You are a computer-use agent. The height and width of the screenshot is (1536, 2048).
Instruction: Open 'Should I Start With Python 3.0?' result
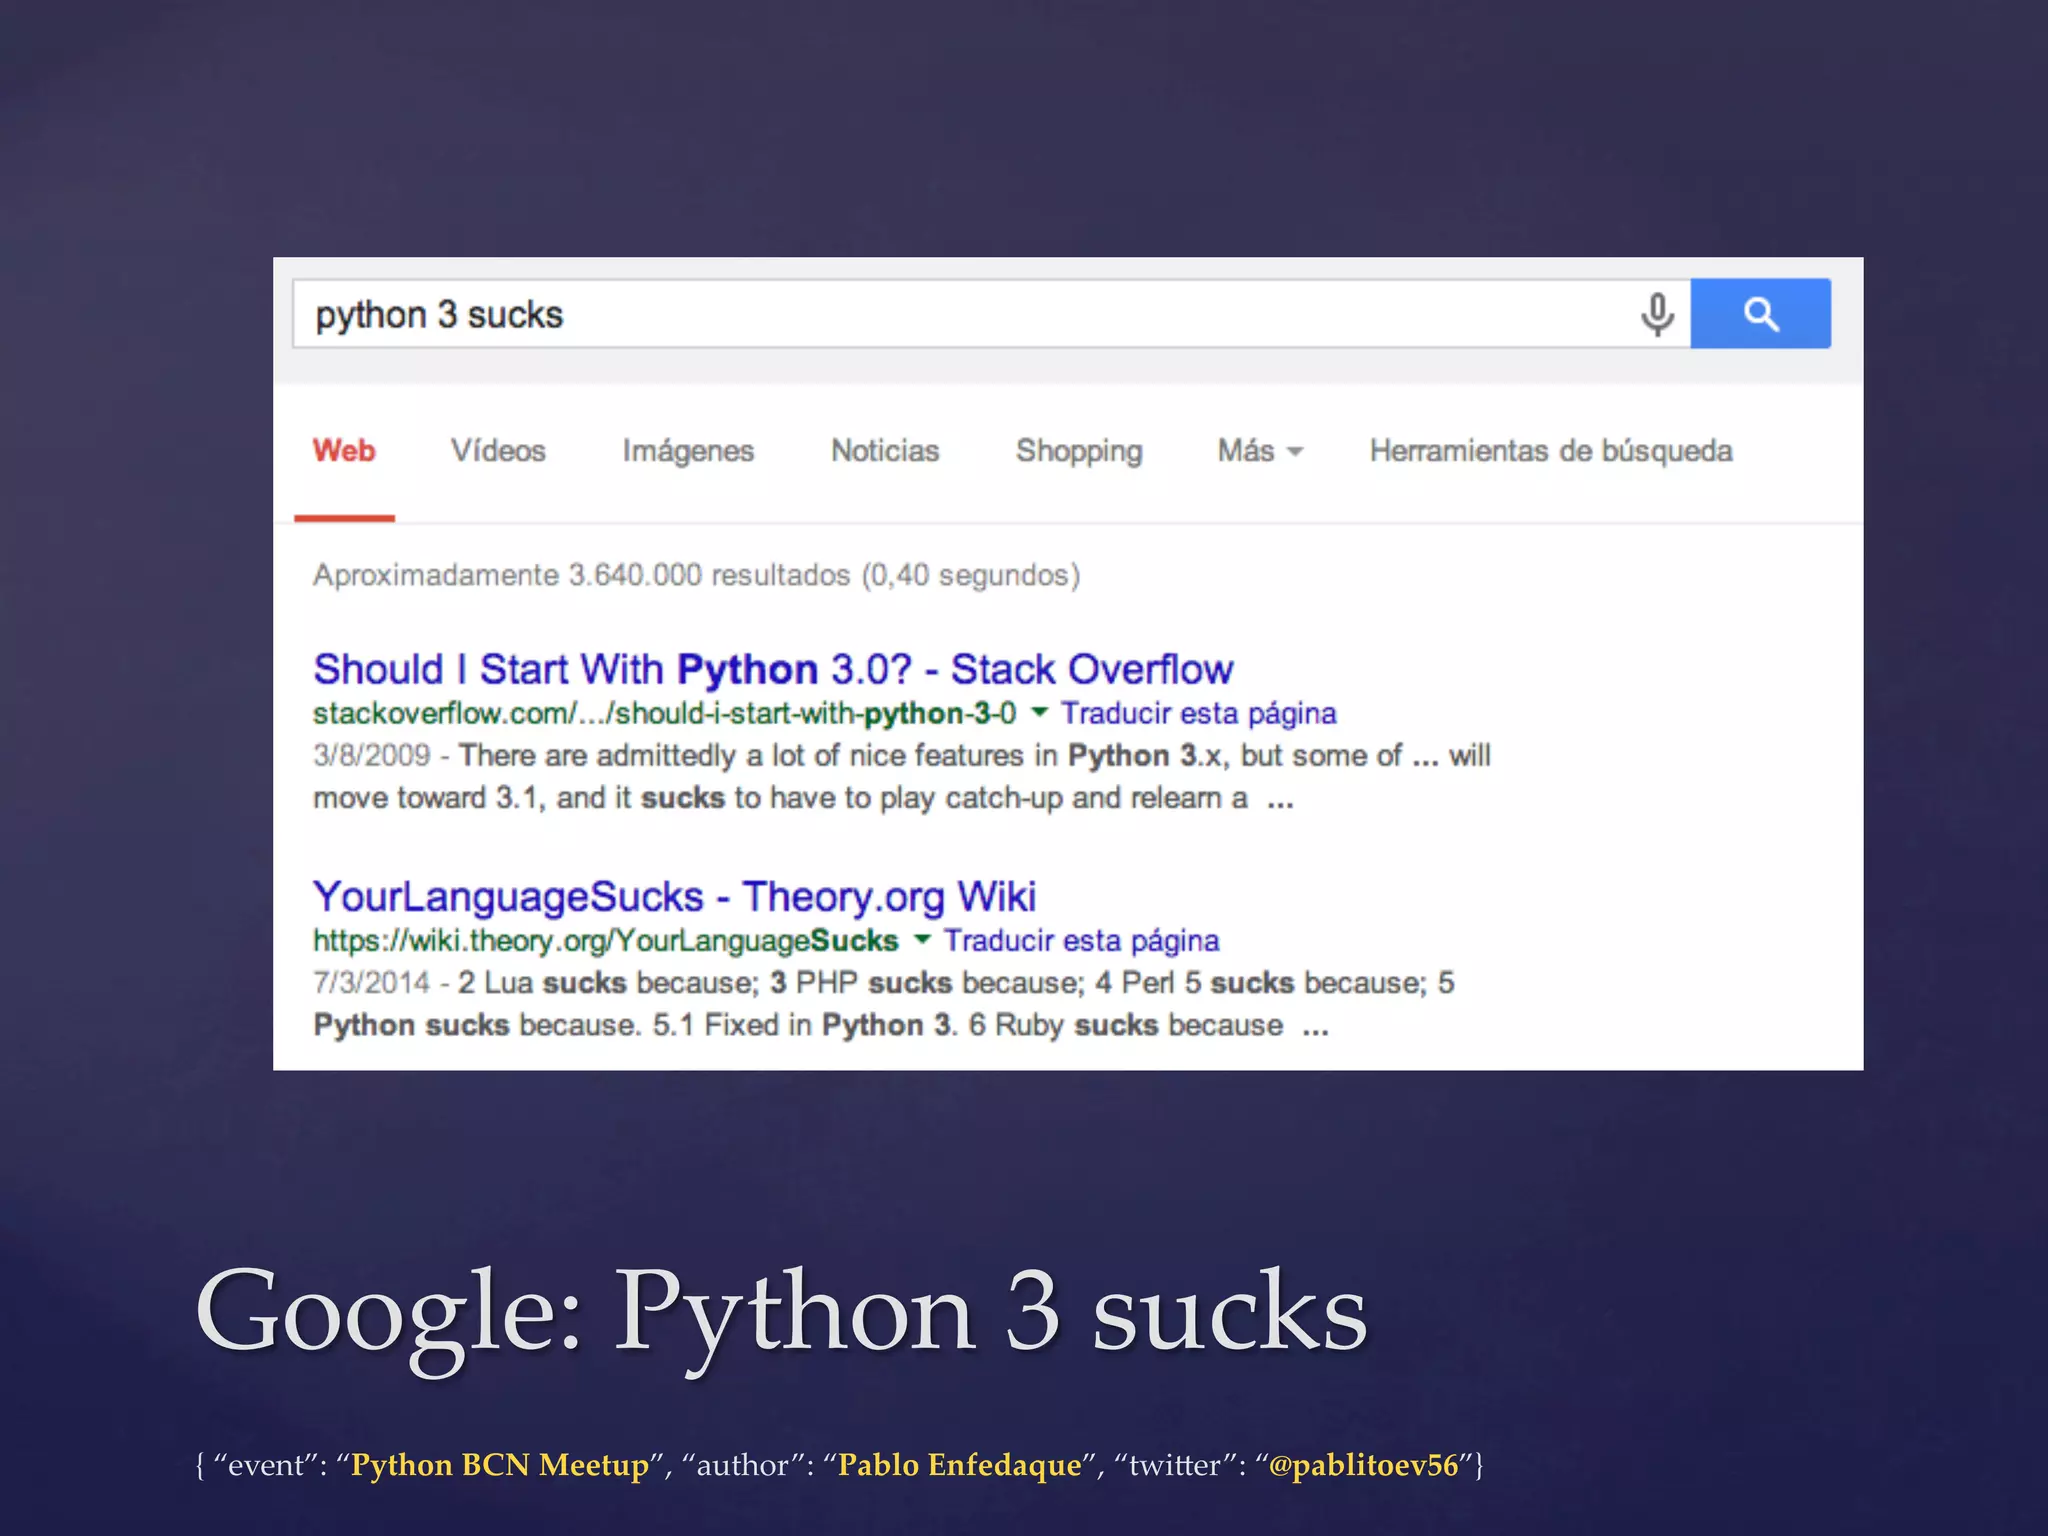(x=773, y=669)
